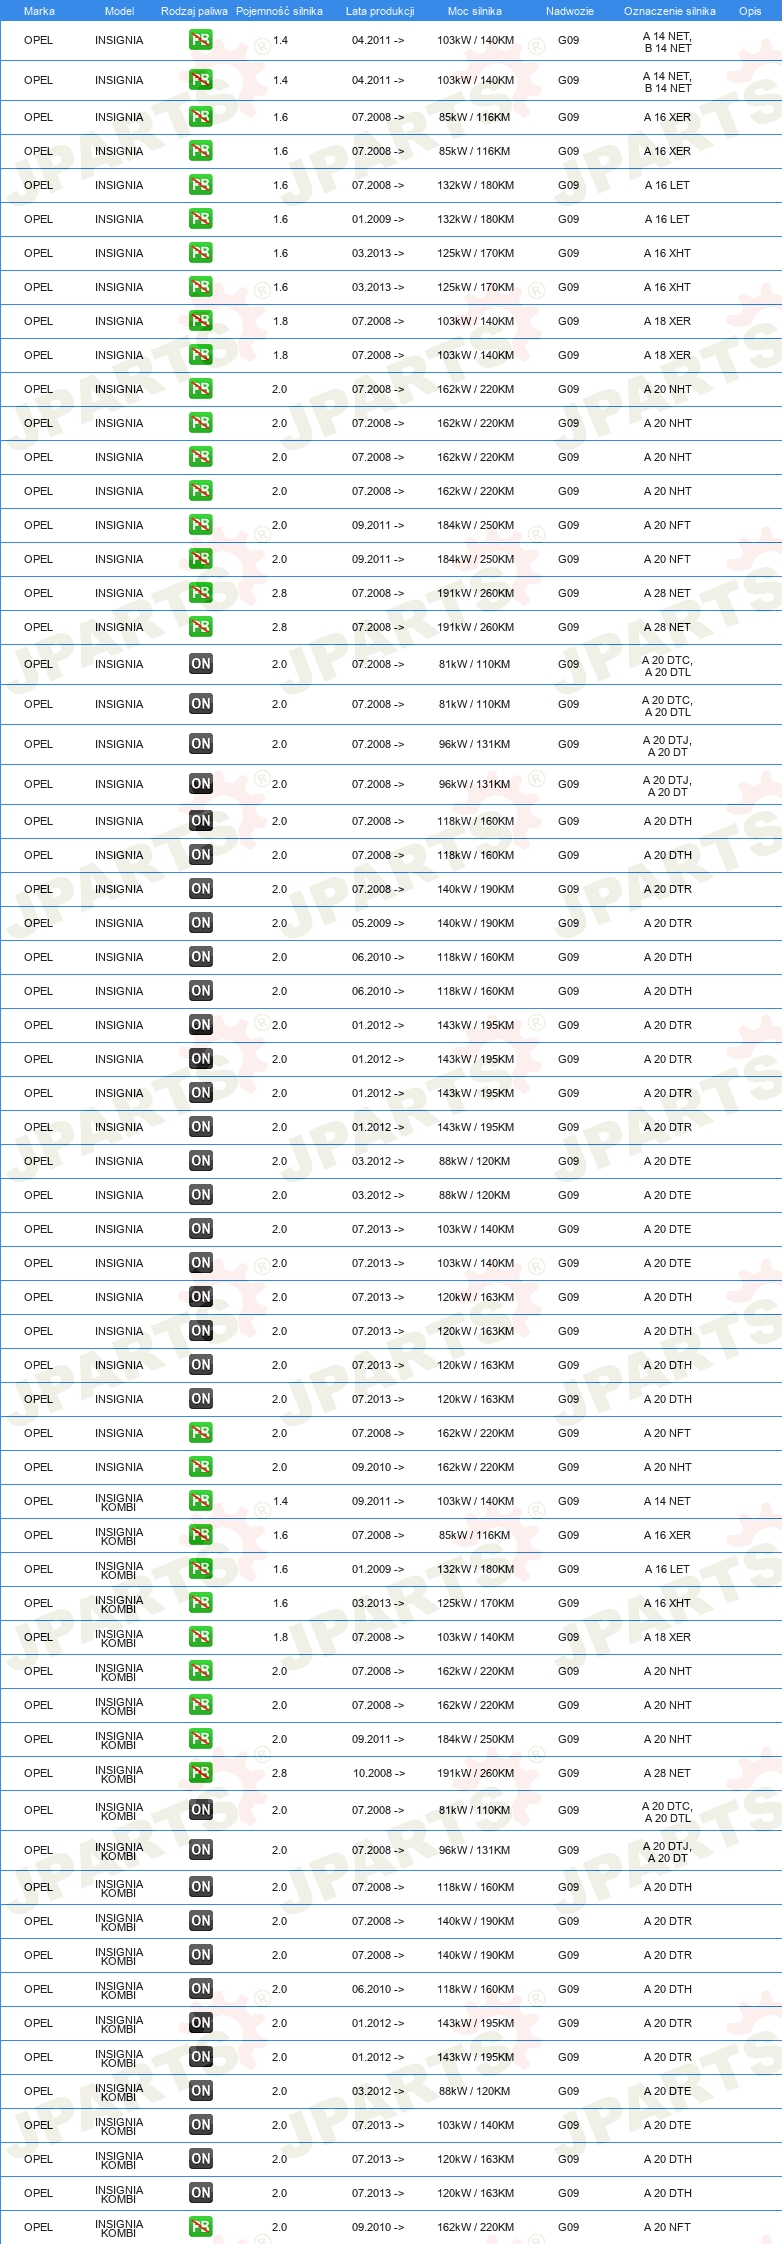Click diesel ON icon in KOMBI 07.2008 118kW row
The image size is (782, 2244).
coord(200,1887)
